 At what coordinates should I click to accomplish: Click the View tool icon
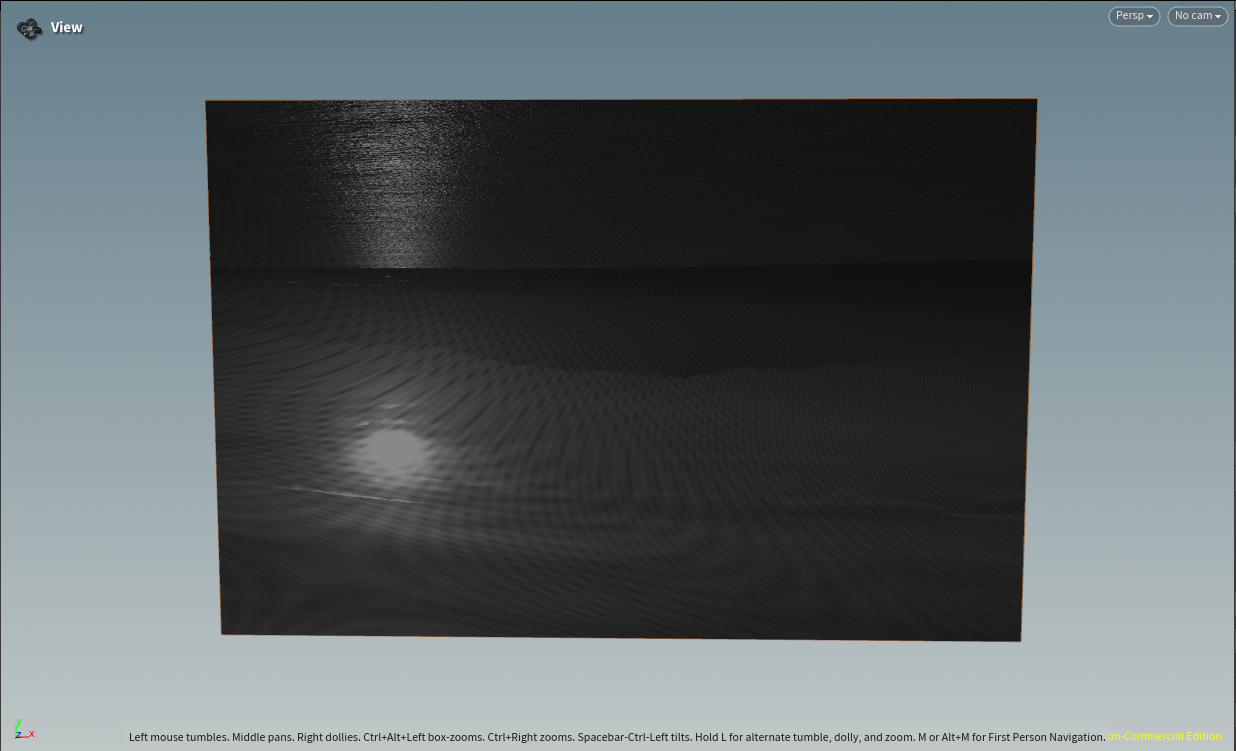[x=30, y=28]
